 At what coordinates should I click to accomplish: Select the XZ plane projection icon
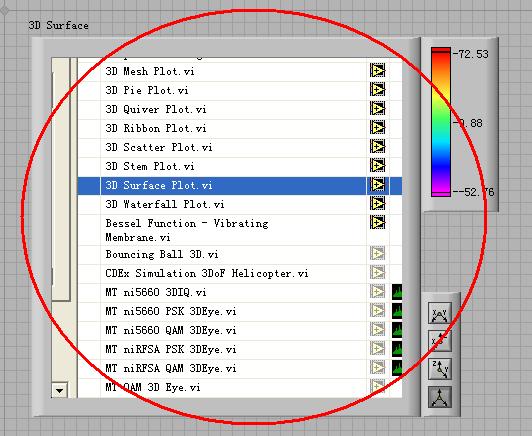[x=440, y=341]
